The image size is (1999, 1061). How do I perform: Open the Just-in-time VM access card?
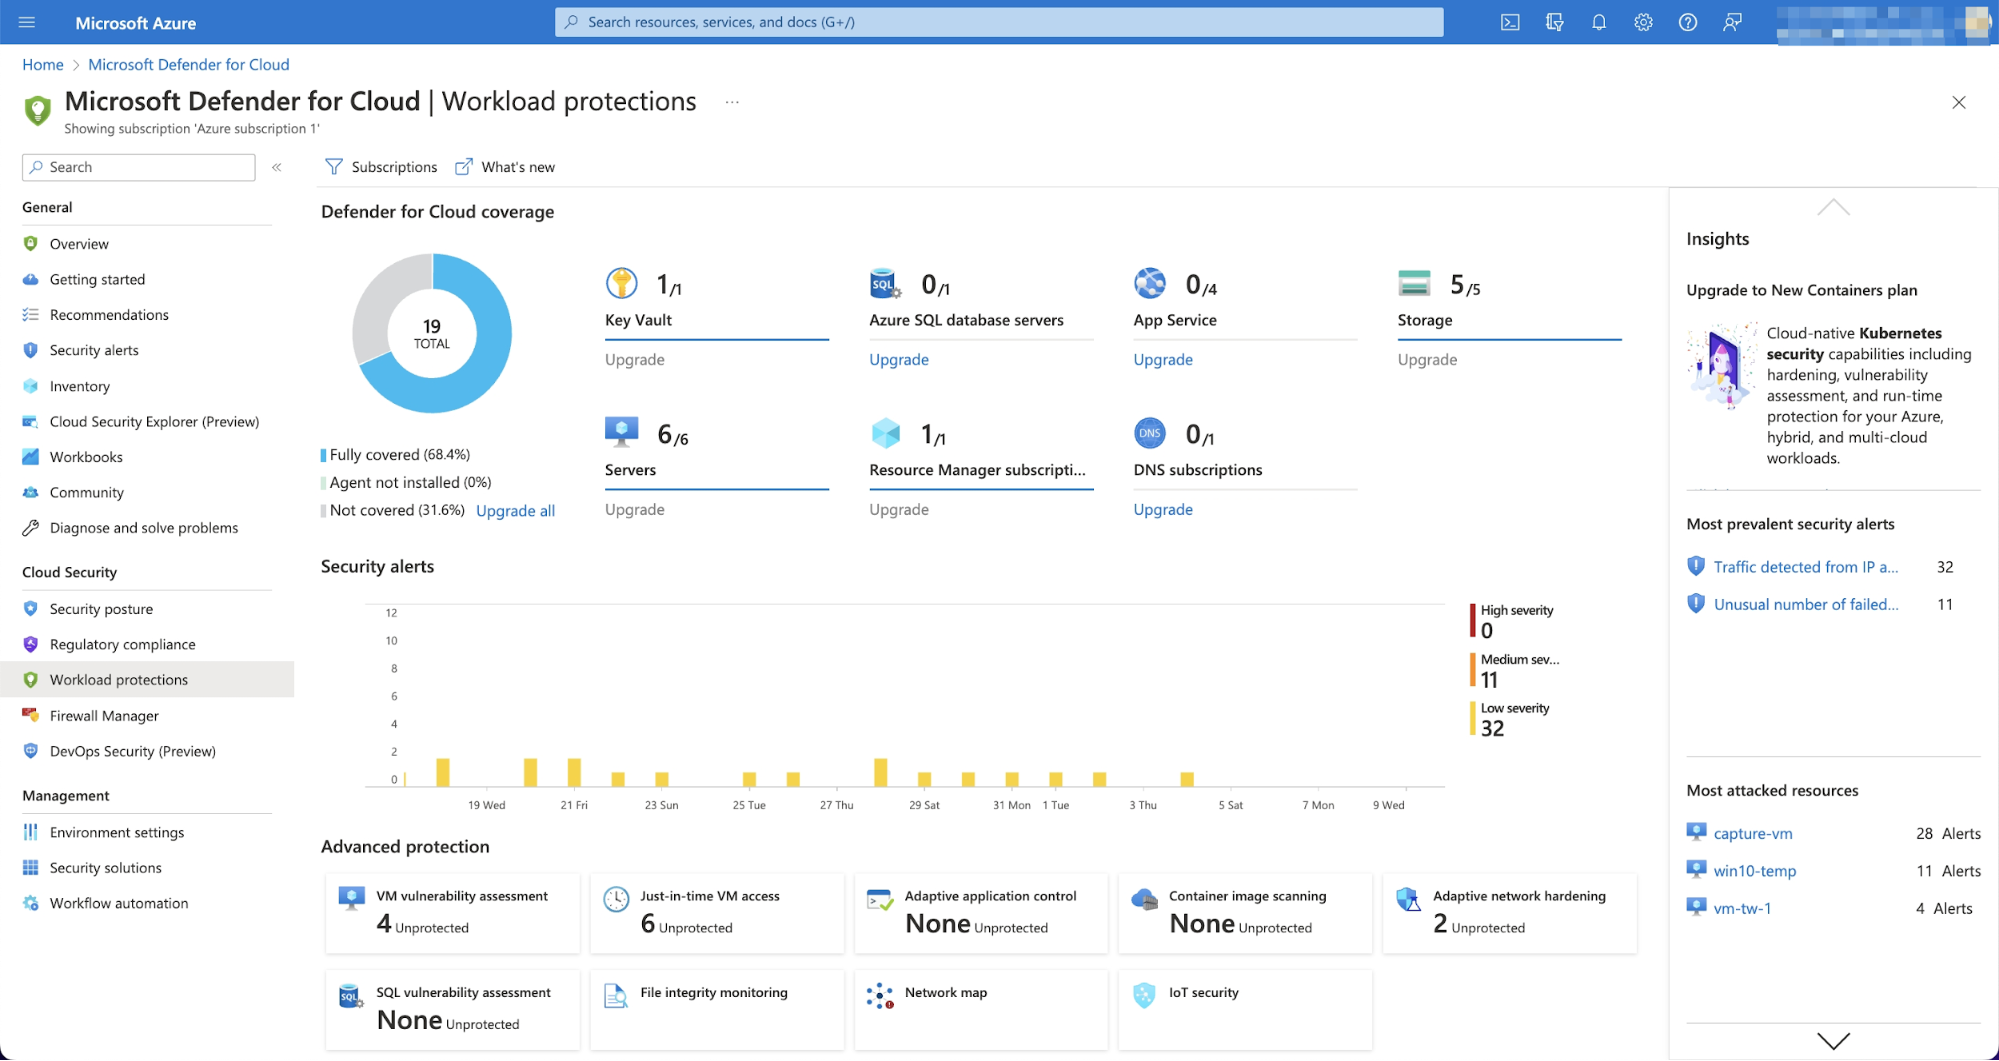[x=717, y=913]
